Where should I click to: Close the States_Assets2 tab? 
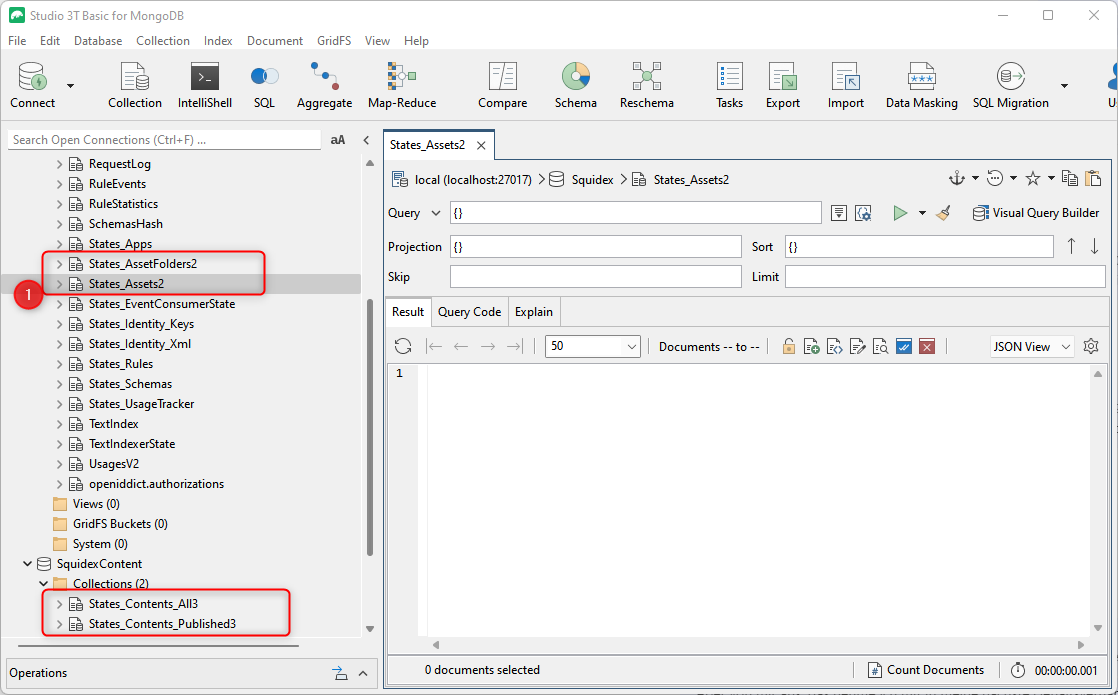481,145
